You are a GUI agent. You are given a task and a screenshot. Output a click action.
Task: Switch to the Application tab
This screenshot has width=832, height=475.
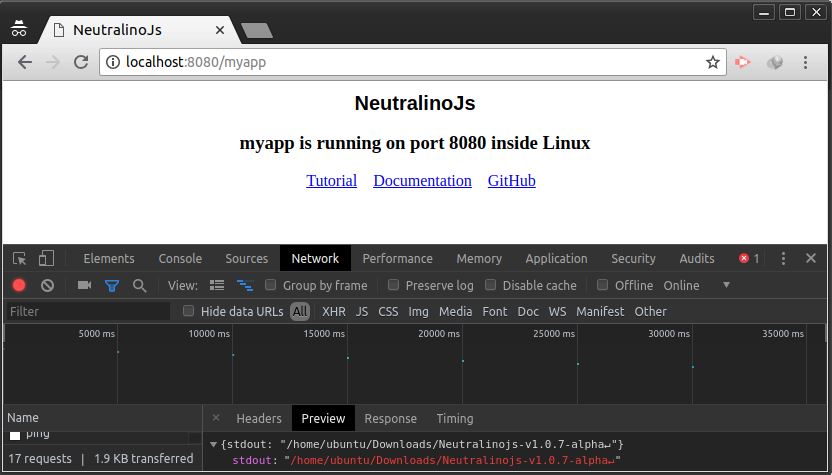[556, 258]
